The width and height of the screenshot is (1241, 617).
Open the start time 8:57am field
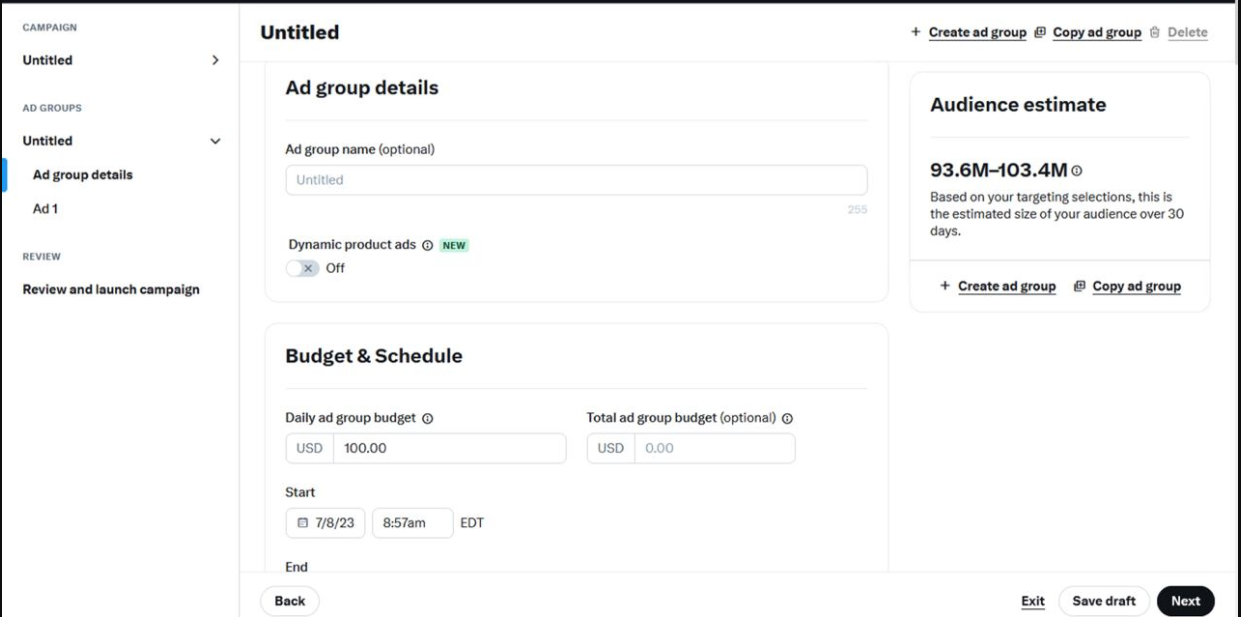click(x=413, y=523)
